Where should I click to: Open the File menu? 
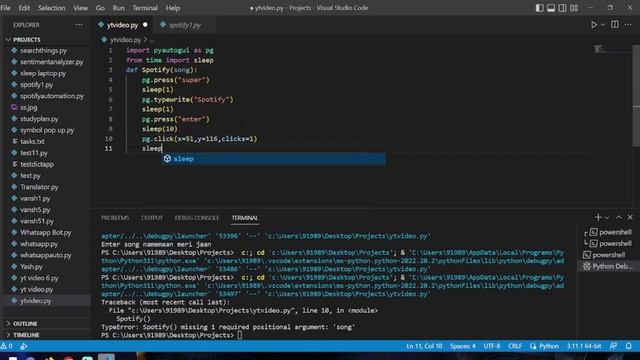point(6,8)
